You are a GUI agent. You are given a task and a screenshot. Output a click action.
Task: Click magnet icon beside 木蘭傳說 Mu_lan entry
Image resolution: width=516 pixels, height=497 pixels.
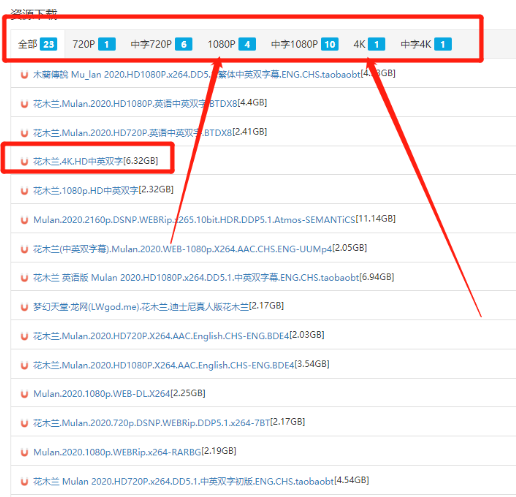pos(24,75)
